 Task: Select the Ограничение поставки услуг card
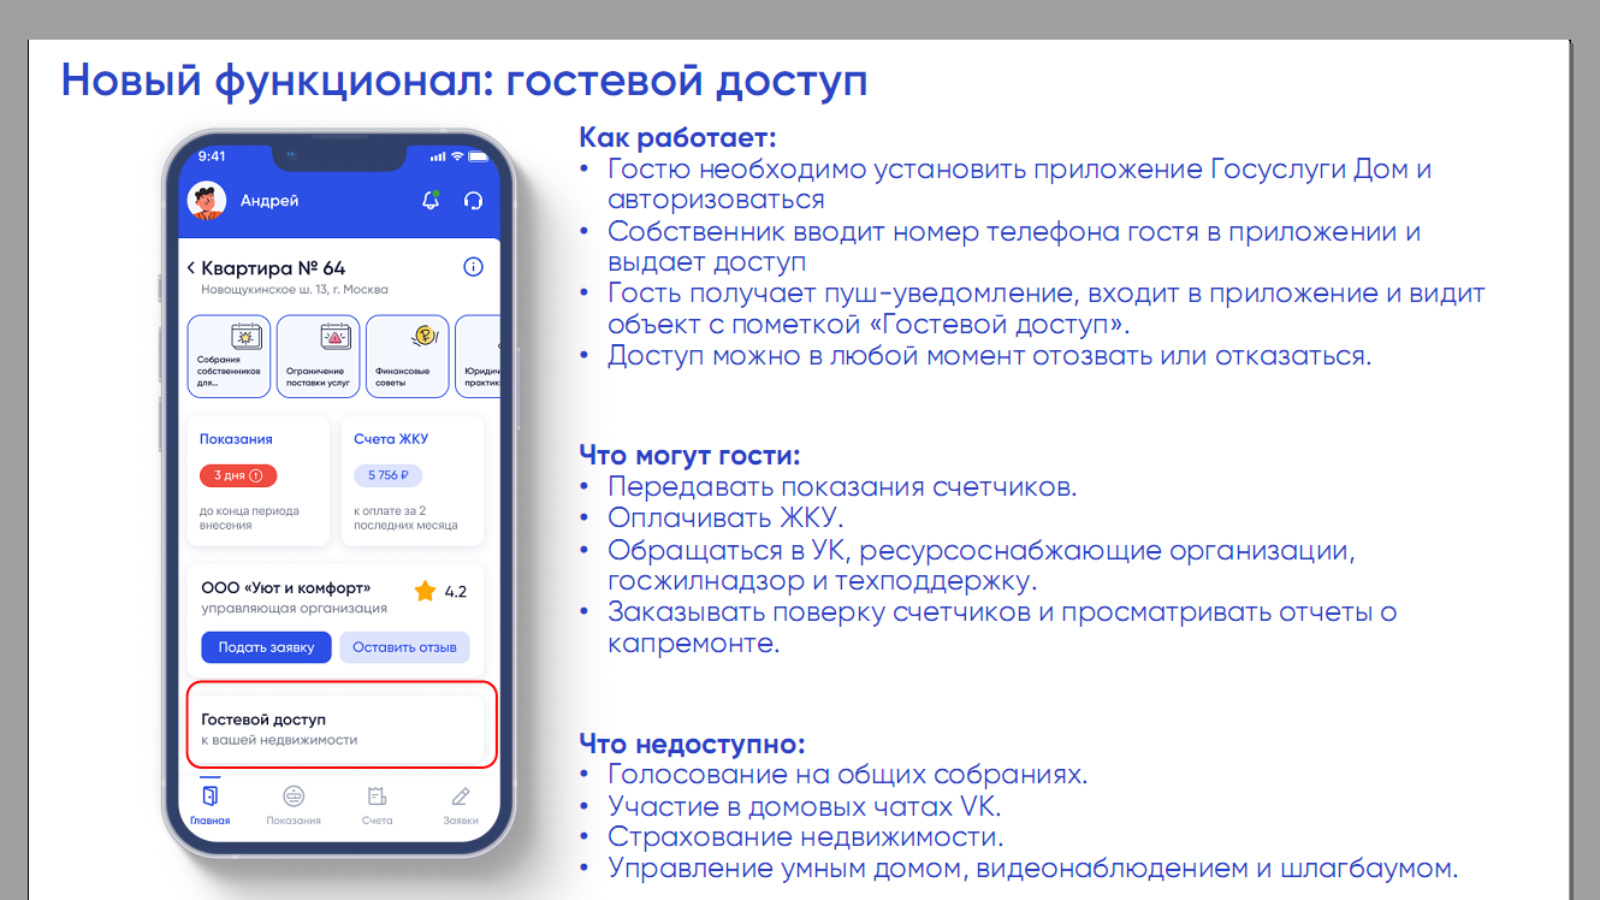(x=318, y=357)
